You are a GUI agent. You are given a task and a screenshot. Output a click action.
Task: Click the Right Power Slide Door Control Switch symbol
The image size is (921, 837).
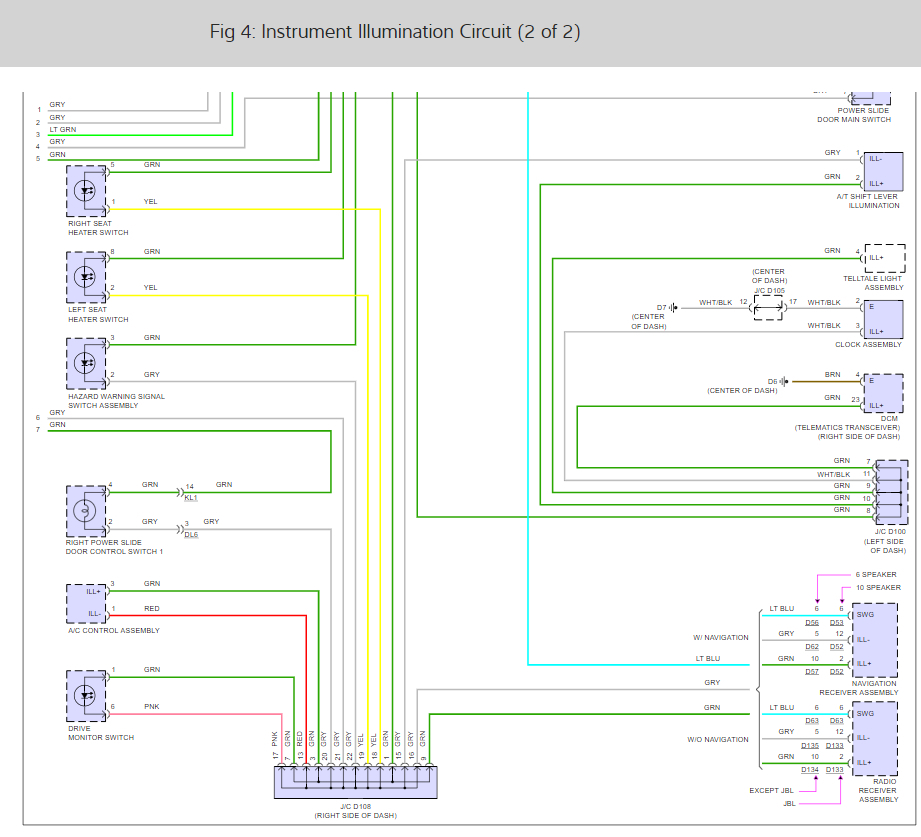(86, 511)
